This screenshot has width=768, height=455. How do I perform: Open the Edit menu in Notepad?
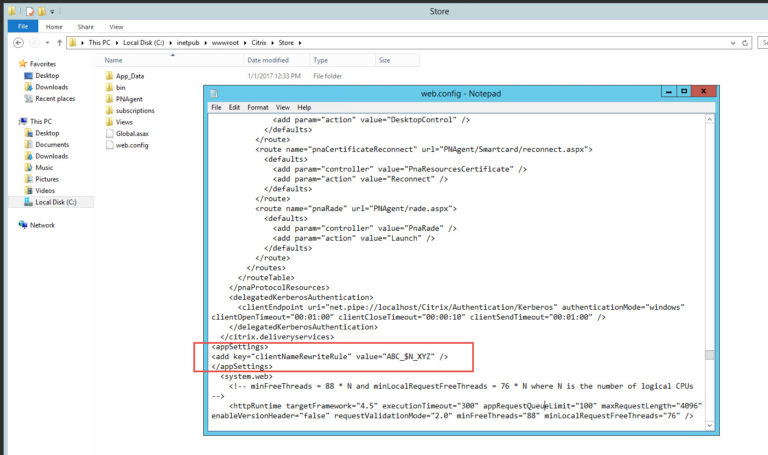pyautogui.click(x=234, y=107)
